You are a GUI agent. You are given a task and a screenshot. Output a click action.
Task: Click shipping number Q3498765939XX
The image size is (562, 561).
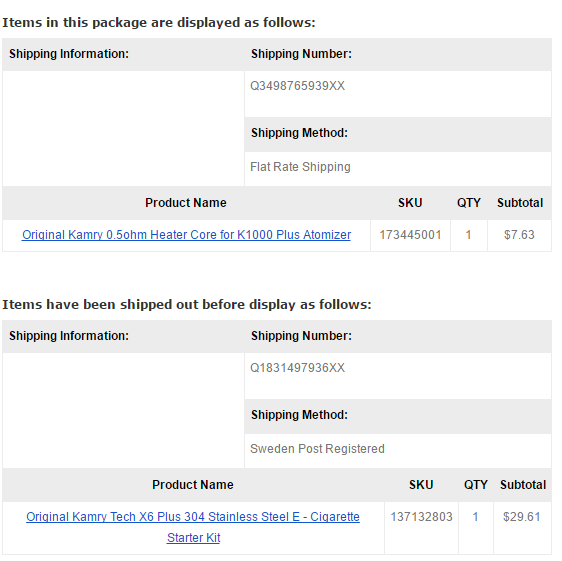click(x=297, y=86)
